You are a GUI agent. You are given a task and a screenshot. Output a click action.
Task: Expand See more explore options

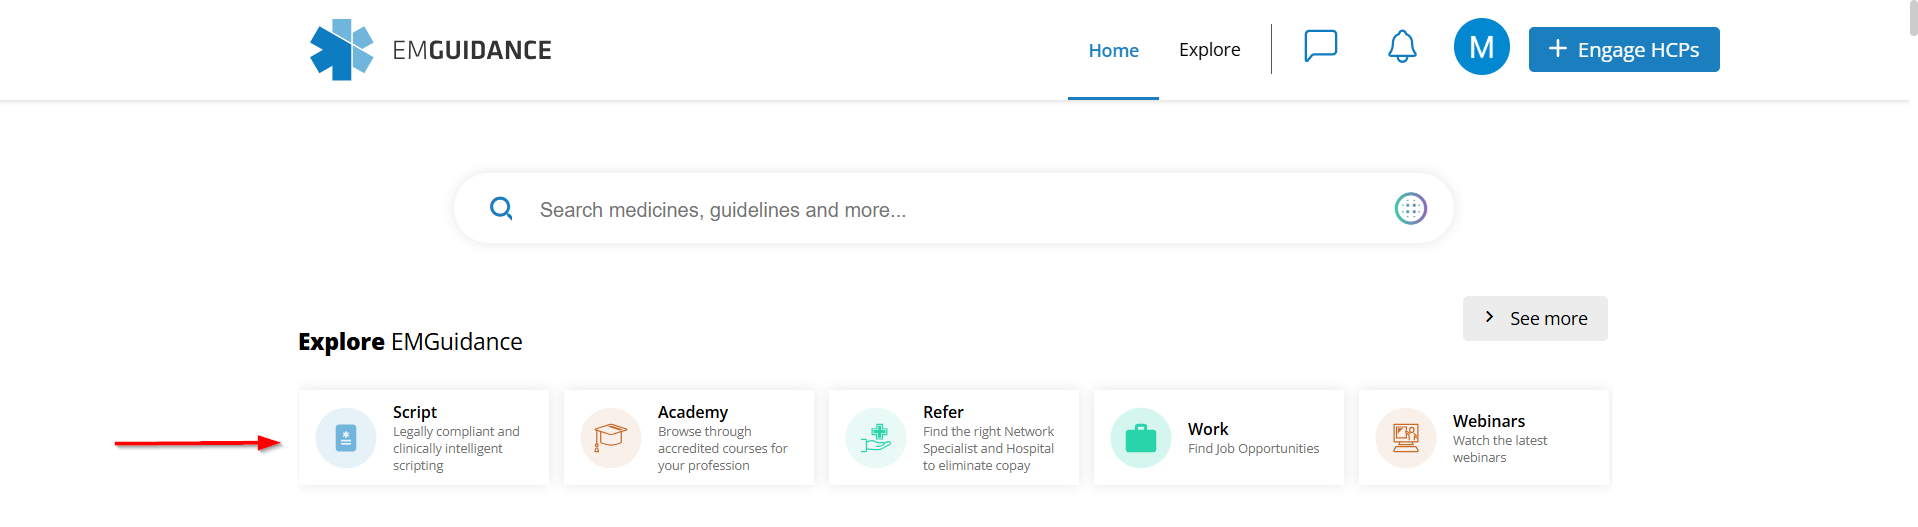point(1535,318)
